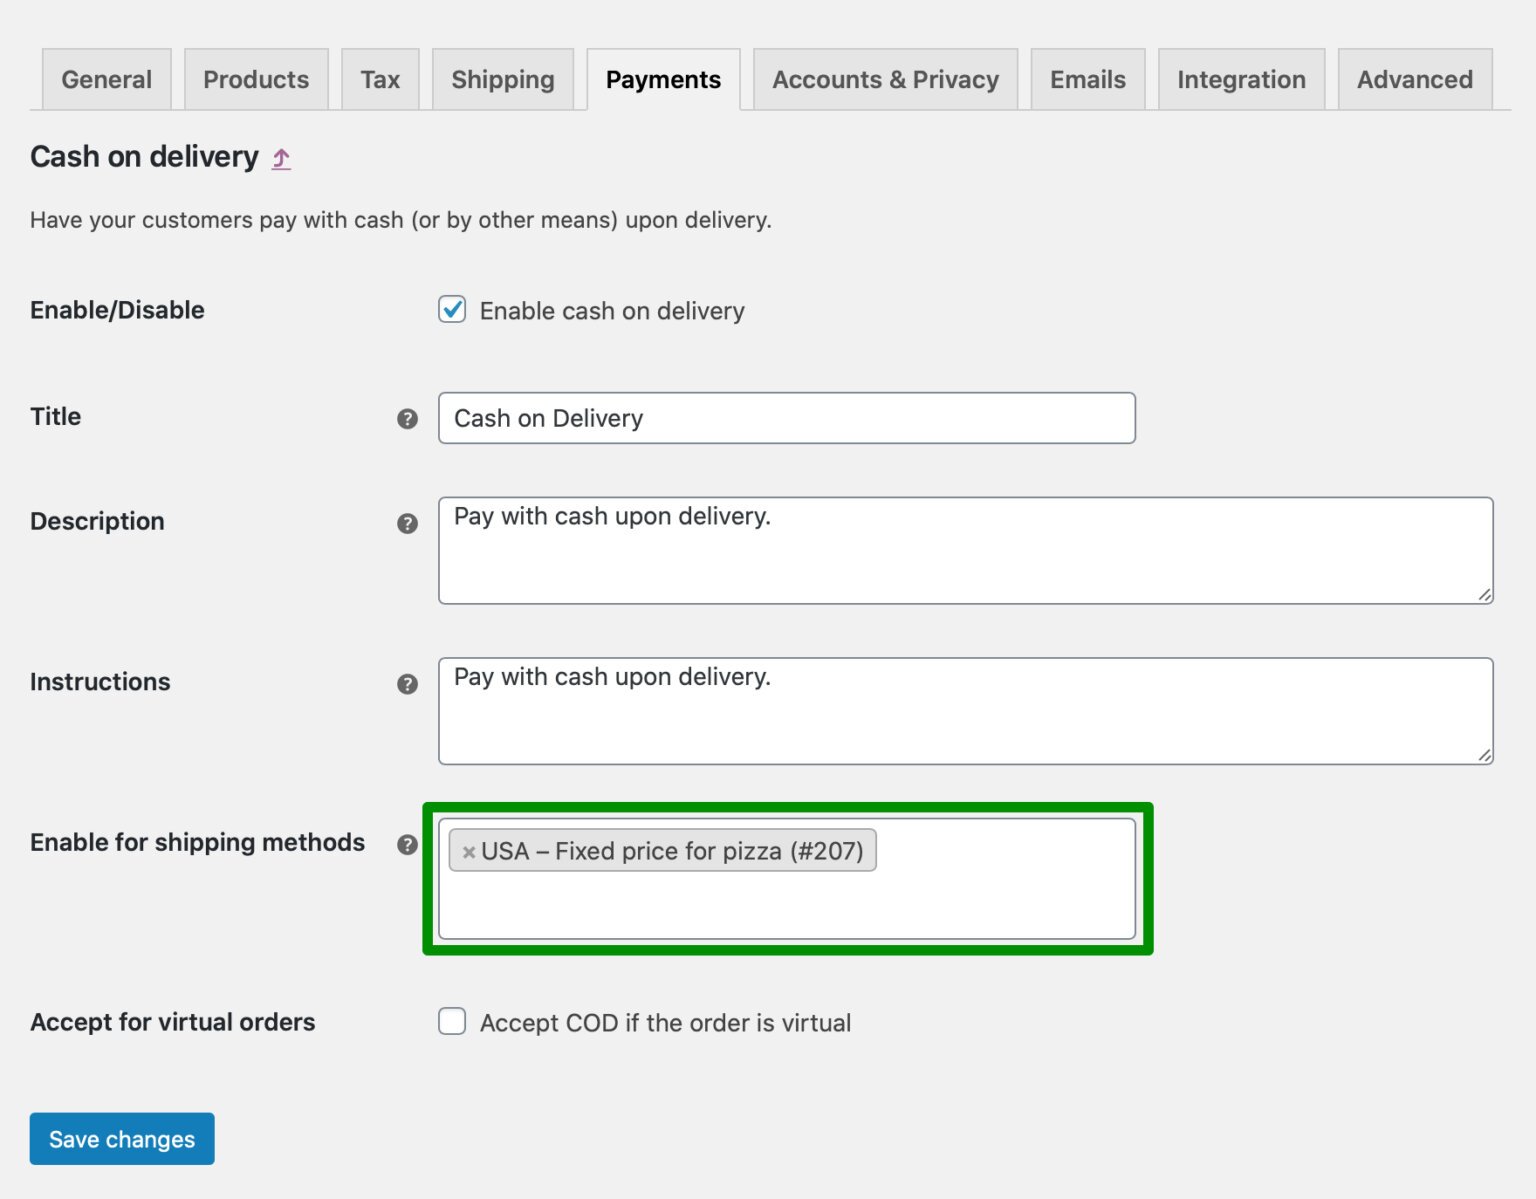Click the help icon beside Instructions
The image size is (1536, 1199).
408,684
